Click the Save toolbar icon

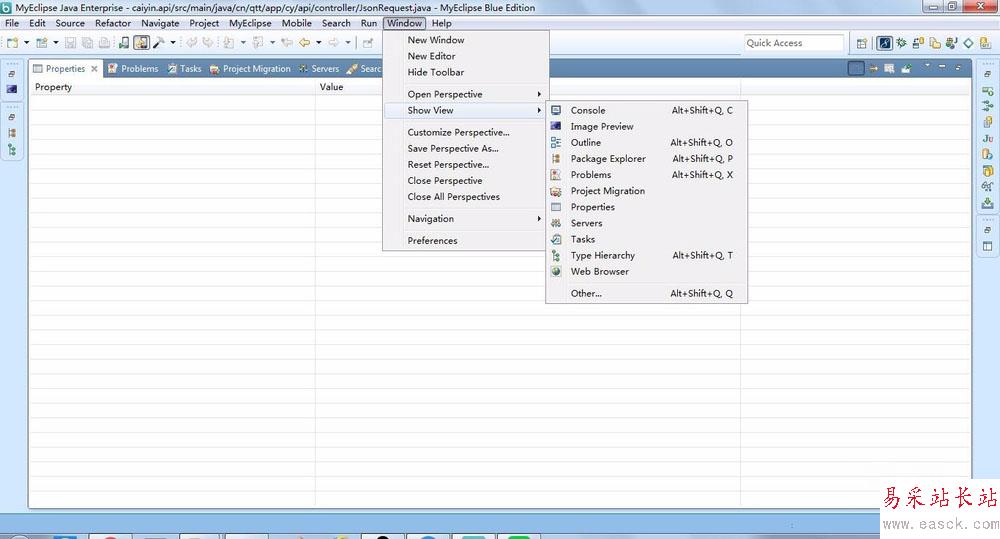[70, 43]
